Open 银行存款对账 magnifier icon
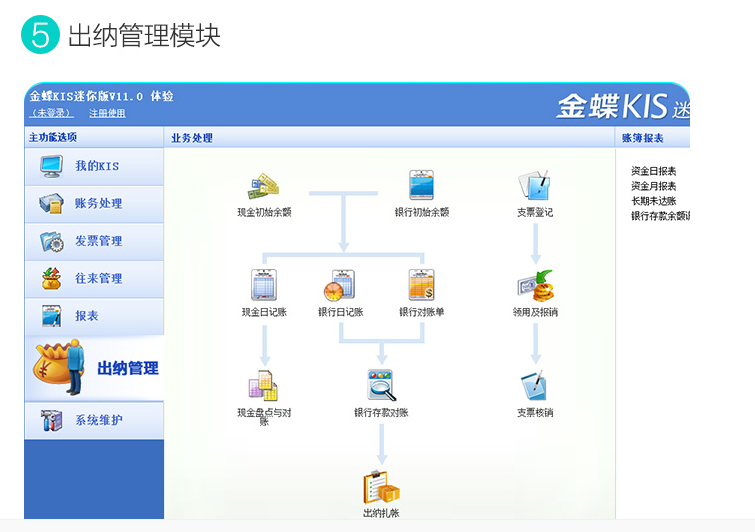The height and width of the screenshot is (532, 755). [x=381, y=386]
